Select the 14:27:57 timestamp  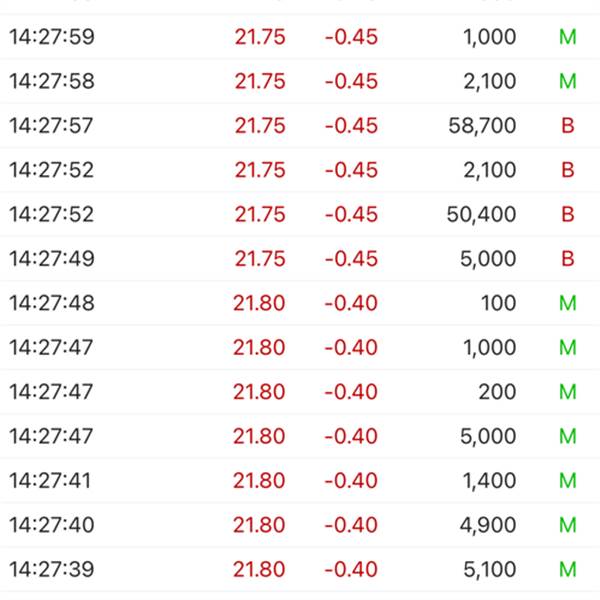51,126
